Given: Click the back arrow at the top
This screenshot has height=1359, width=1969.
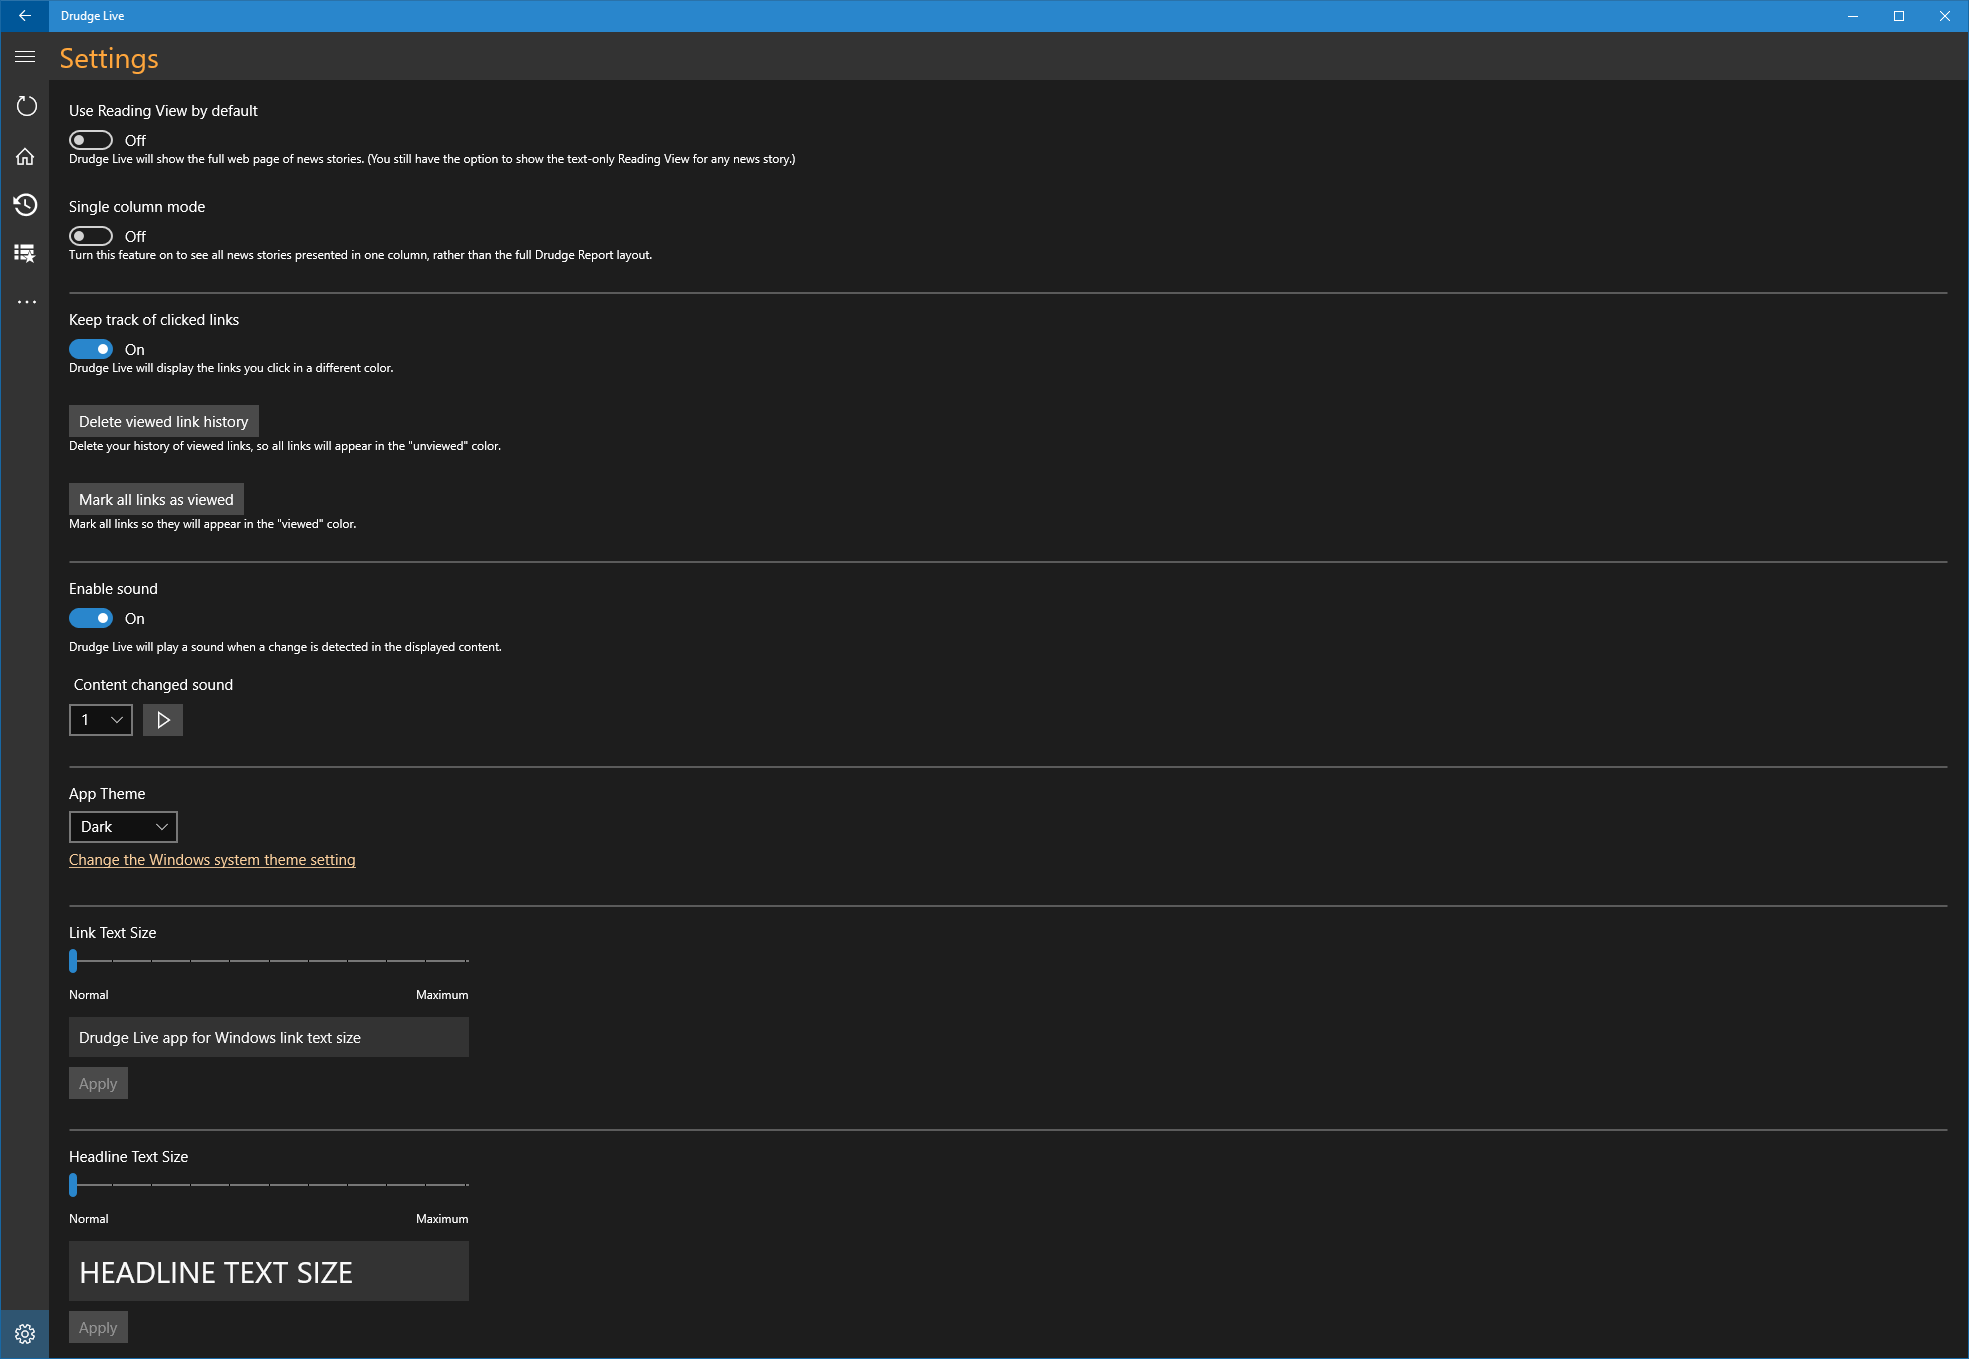Looking at the screenshot, I should click(25, 15).
